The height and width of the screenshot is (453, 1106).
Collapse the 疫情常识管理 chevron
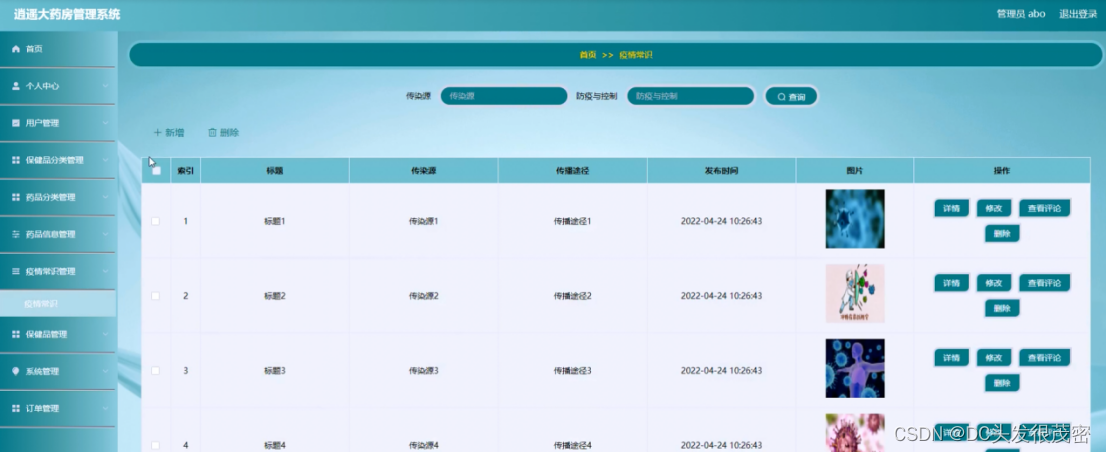pyautogui.click(x=106, y=272)
